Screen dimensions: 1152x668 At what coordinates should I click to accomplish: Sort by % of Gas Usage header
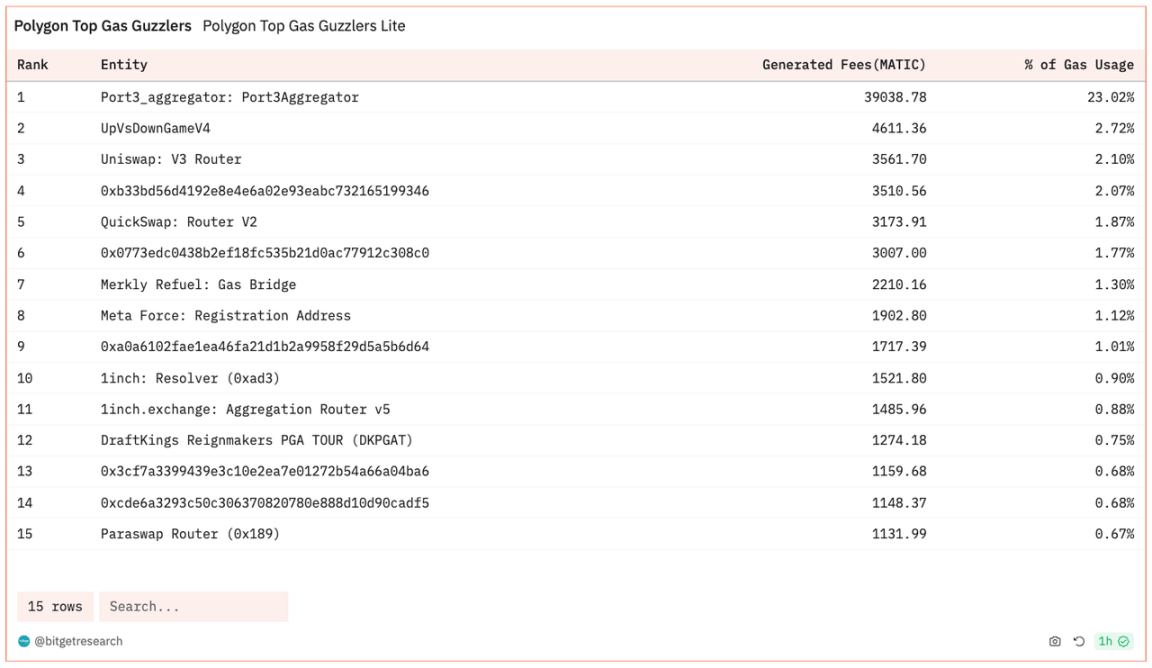tap(1078, 65)
